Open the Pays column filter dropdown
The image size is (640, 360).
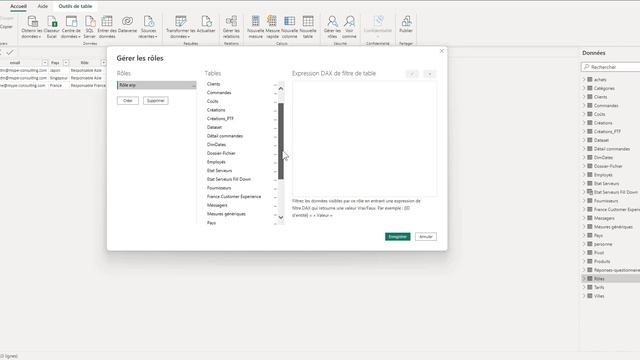[x=66, y=62]
